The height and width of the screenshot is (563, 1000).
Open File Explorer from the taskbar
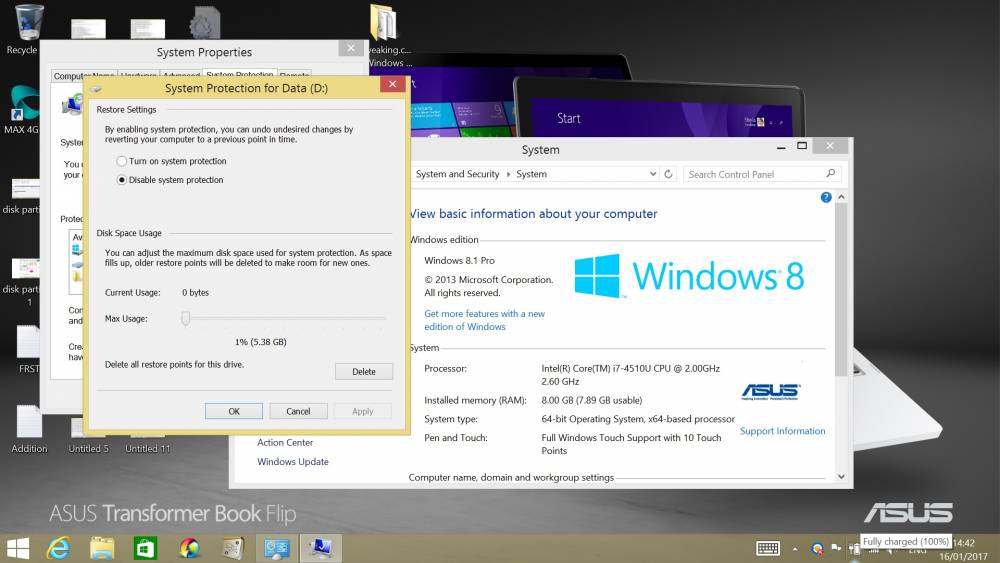tap(102, 548)
